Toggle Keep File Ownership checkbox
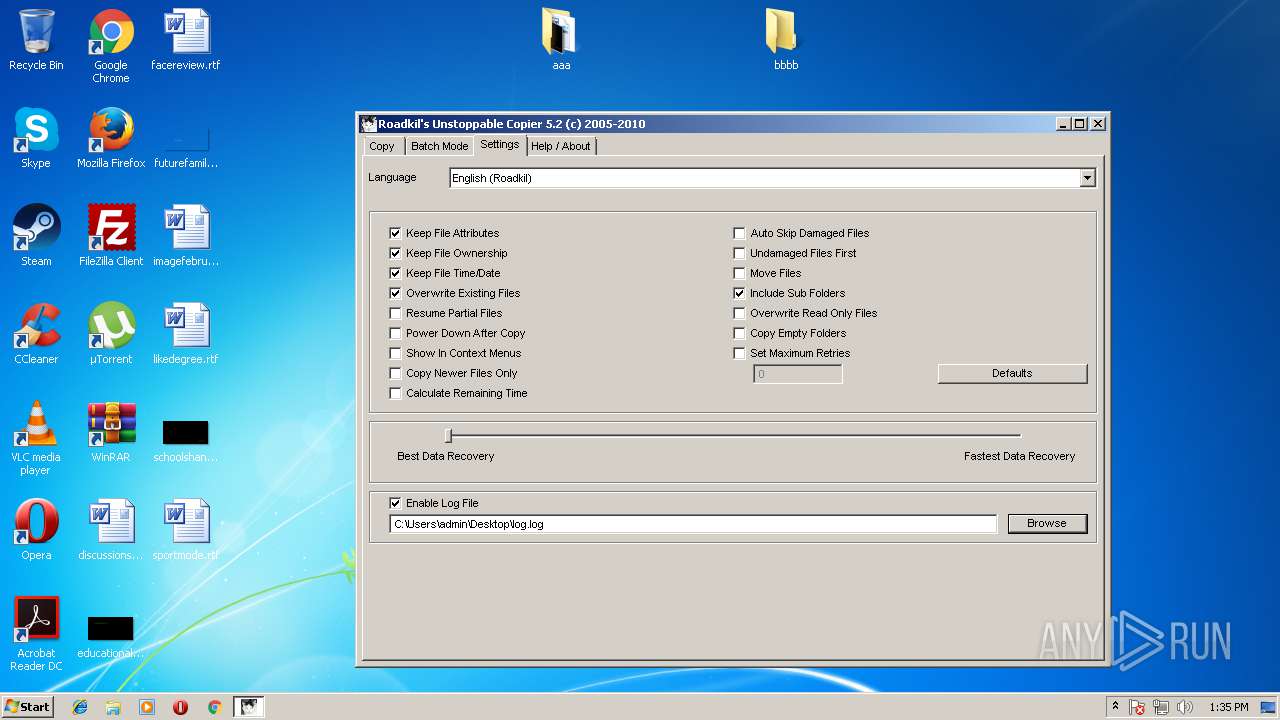This screenshot has height=720, width=1280. pyautogui.click(x=395, y=253)
